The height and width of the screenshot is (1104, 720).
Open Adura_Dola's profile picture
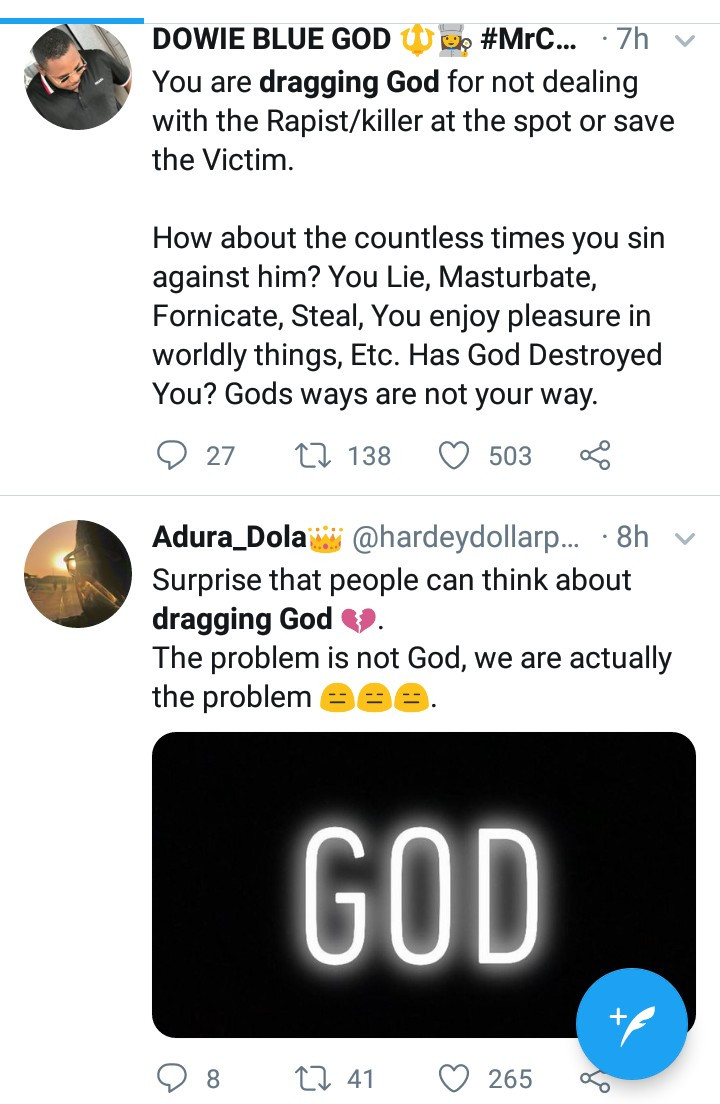coord(77,574)
